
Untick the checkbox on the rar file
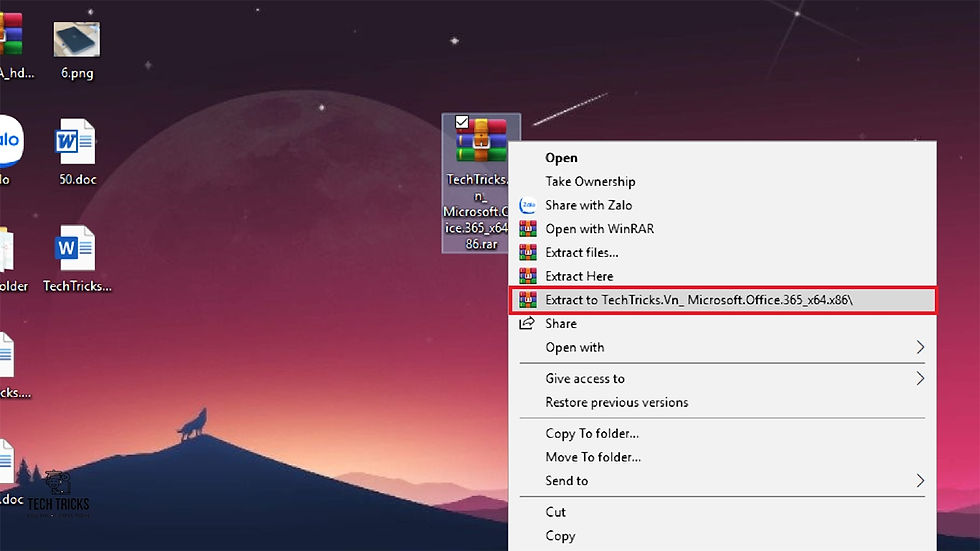(x=462, y=122)
